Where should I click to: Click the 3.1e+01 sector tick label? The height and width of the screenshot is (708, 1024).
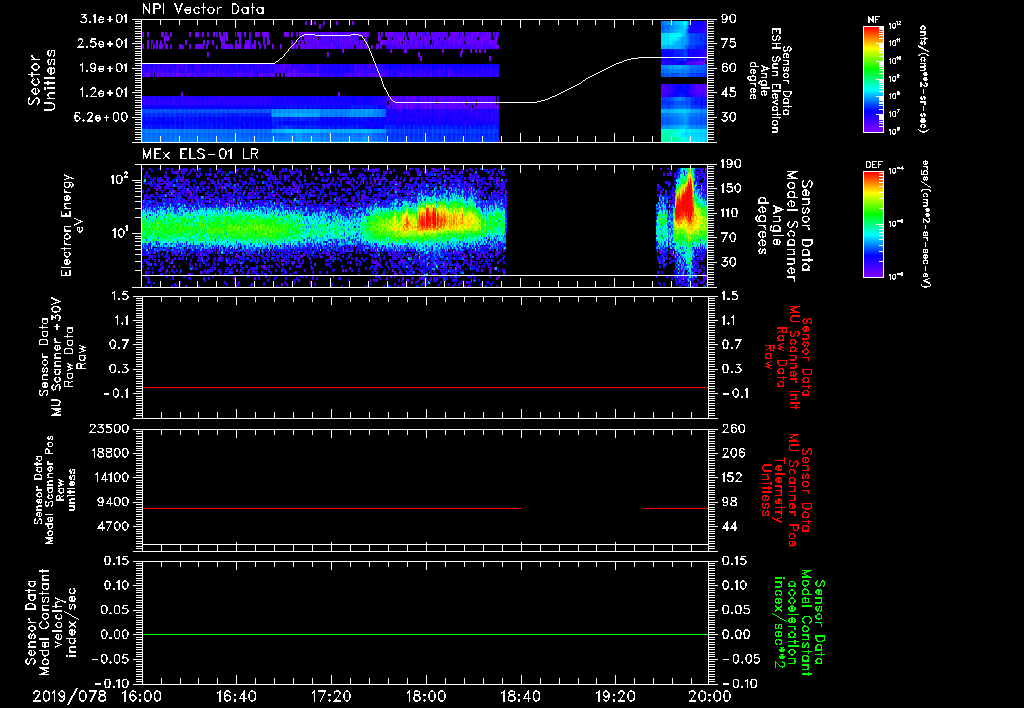104,19
